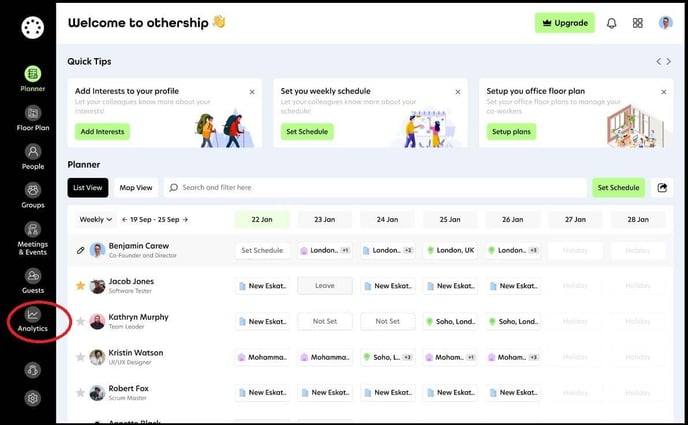The height and width of the screenshot is (425, 688).
Task: Open the Planner sidebar icon
Action: pyautogui.click(x=32, y=74)
